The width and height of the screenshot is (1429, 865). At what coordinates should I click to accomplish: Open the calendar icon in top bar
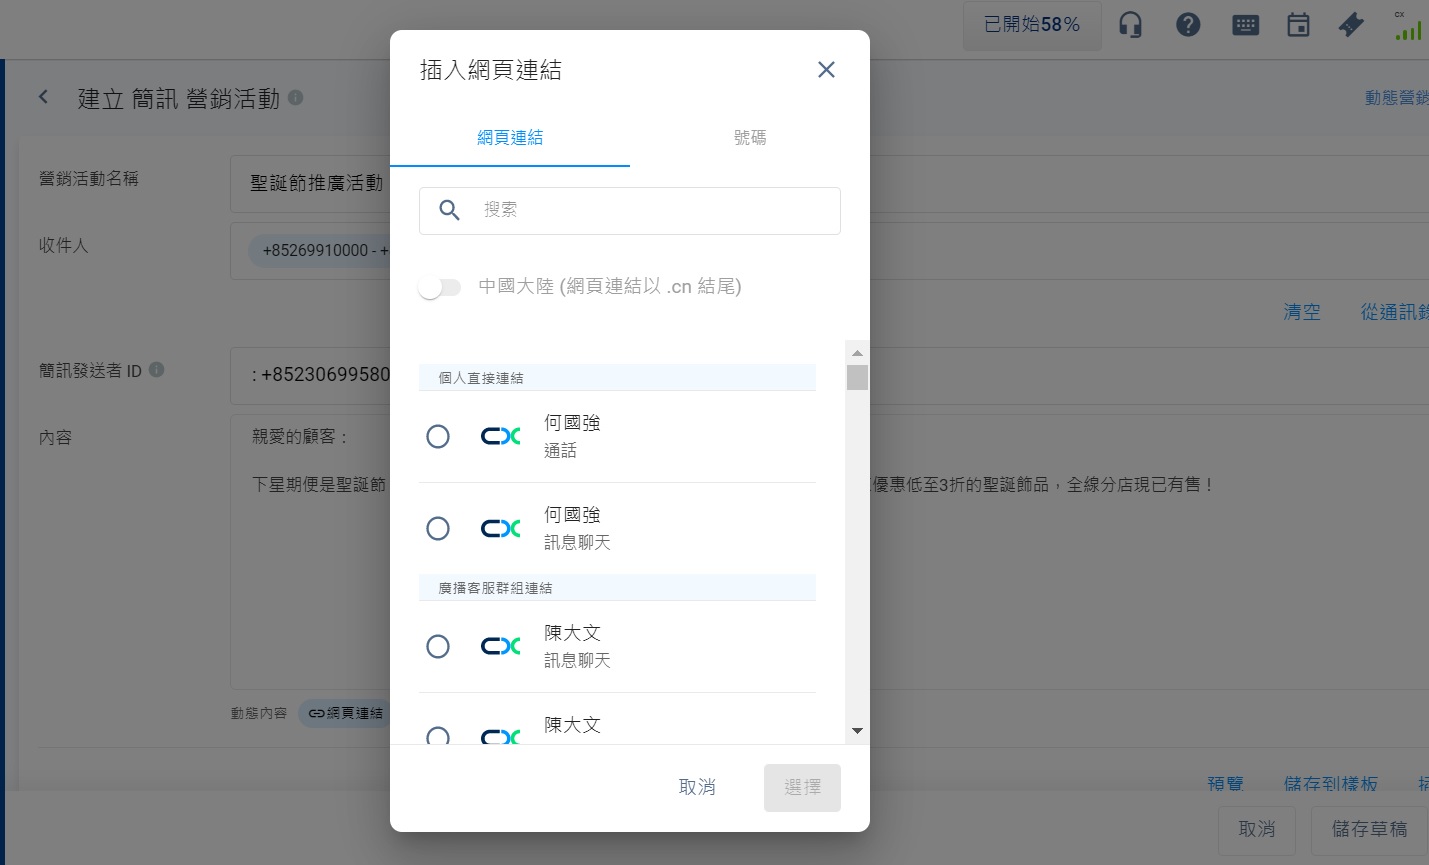(x=1298, y=25)
